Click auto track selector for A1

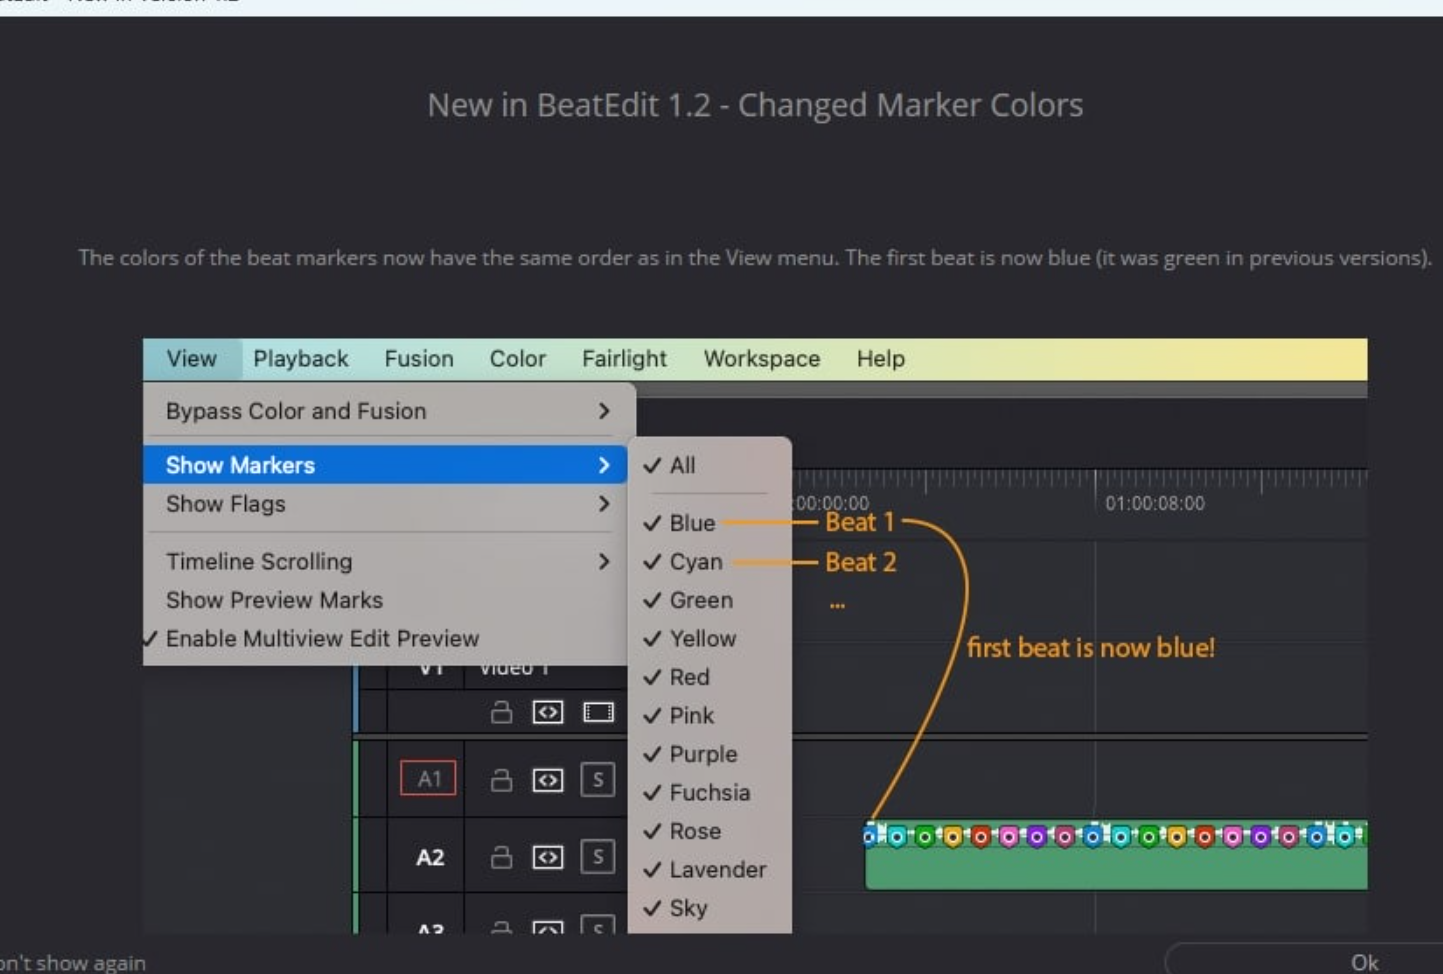pos(547,780)
